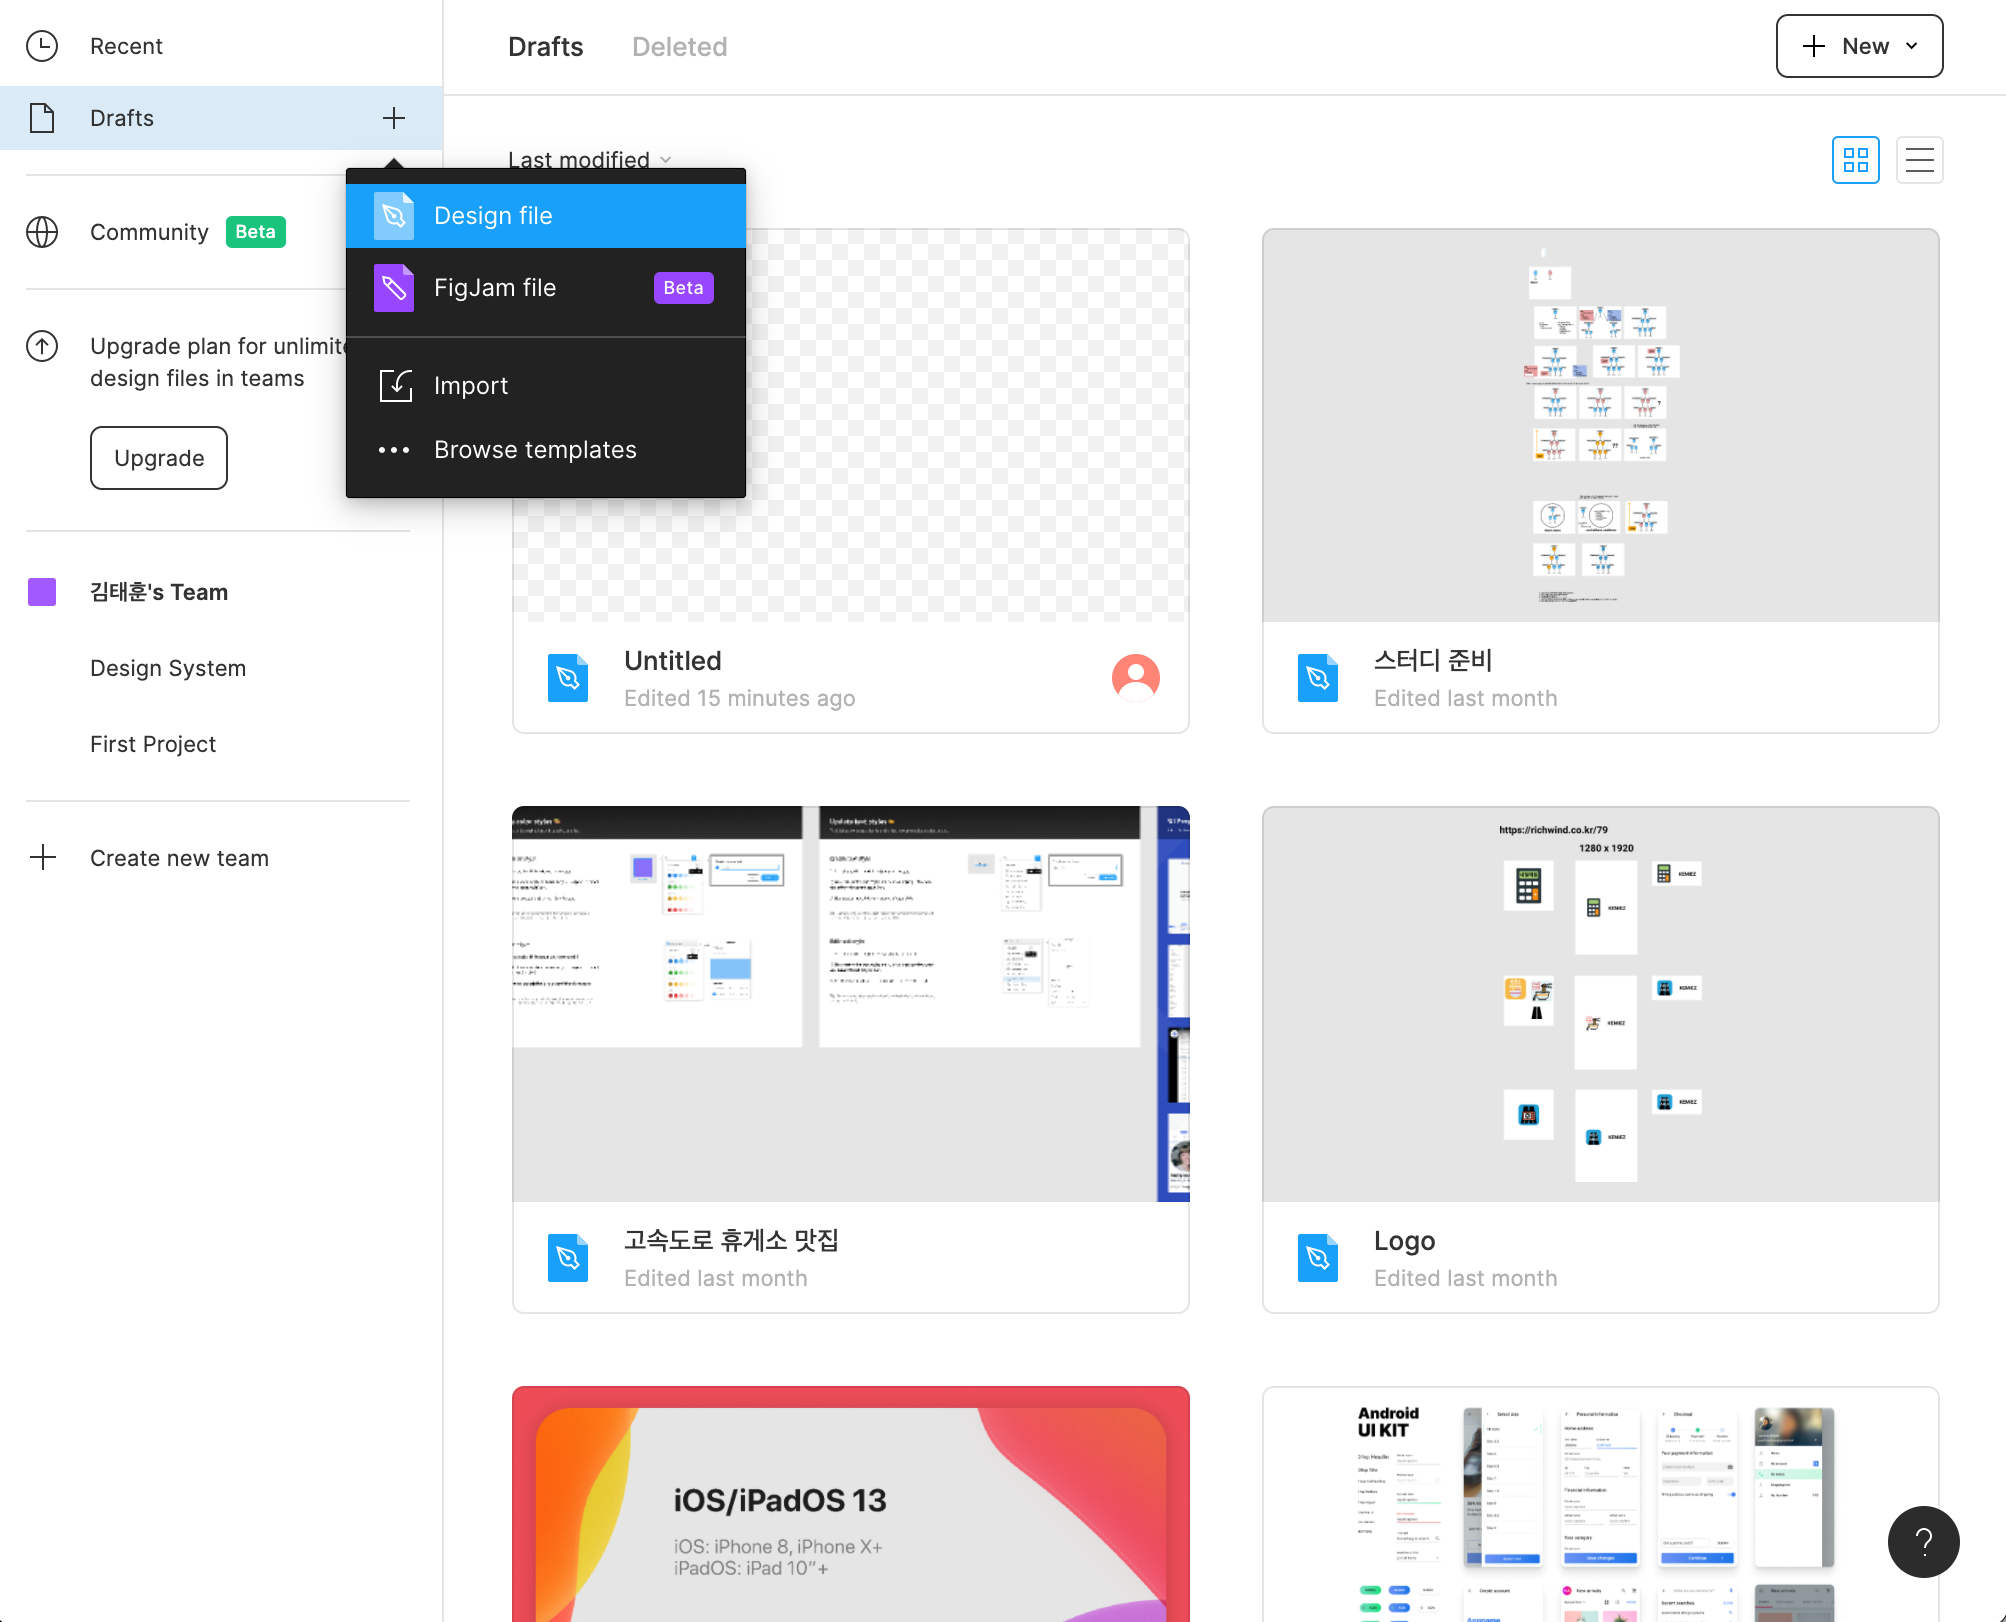Expand the New button dropdown
The width and height of the screenshot is (2006, 1622).
[x=1912, y=46]
